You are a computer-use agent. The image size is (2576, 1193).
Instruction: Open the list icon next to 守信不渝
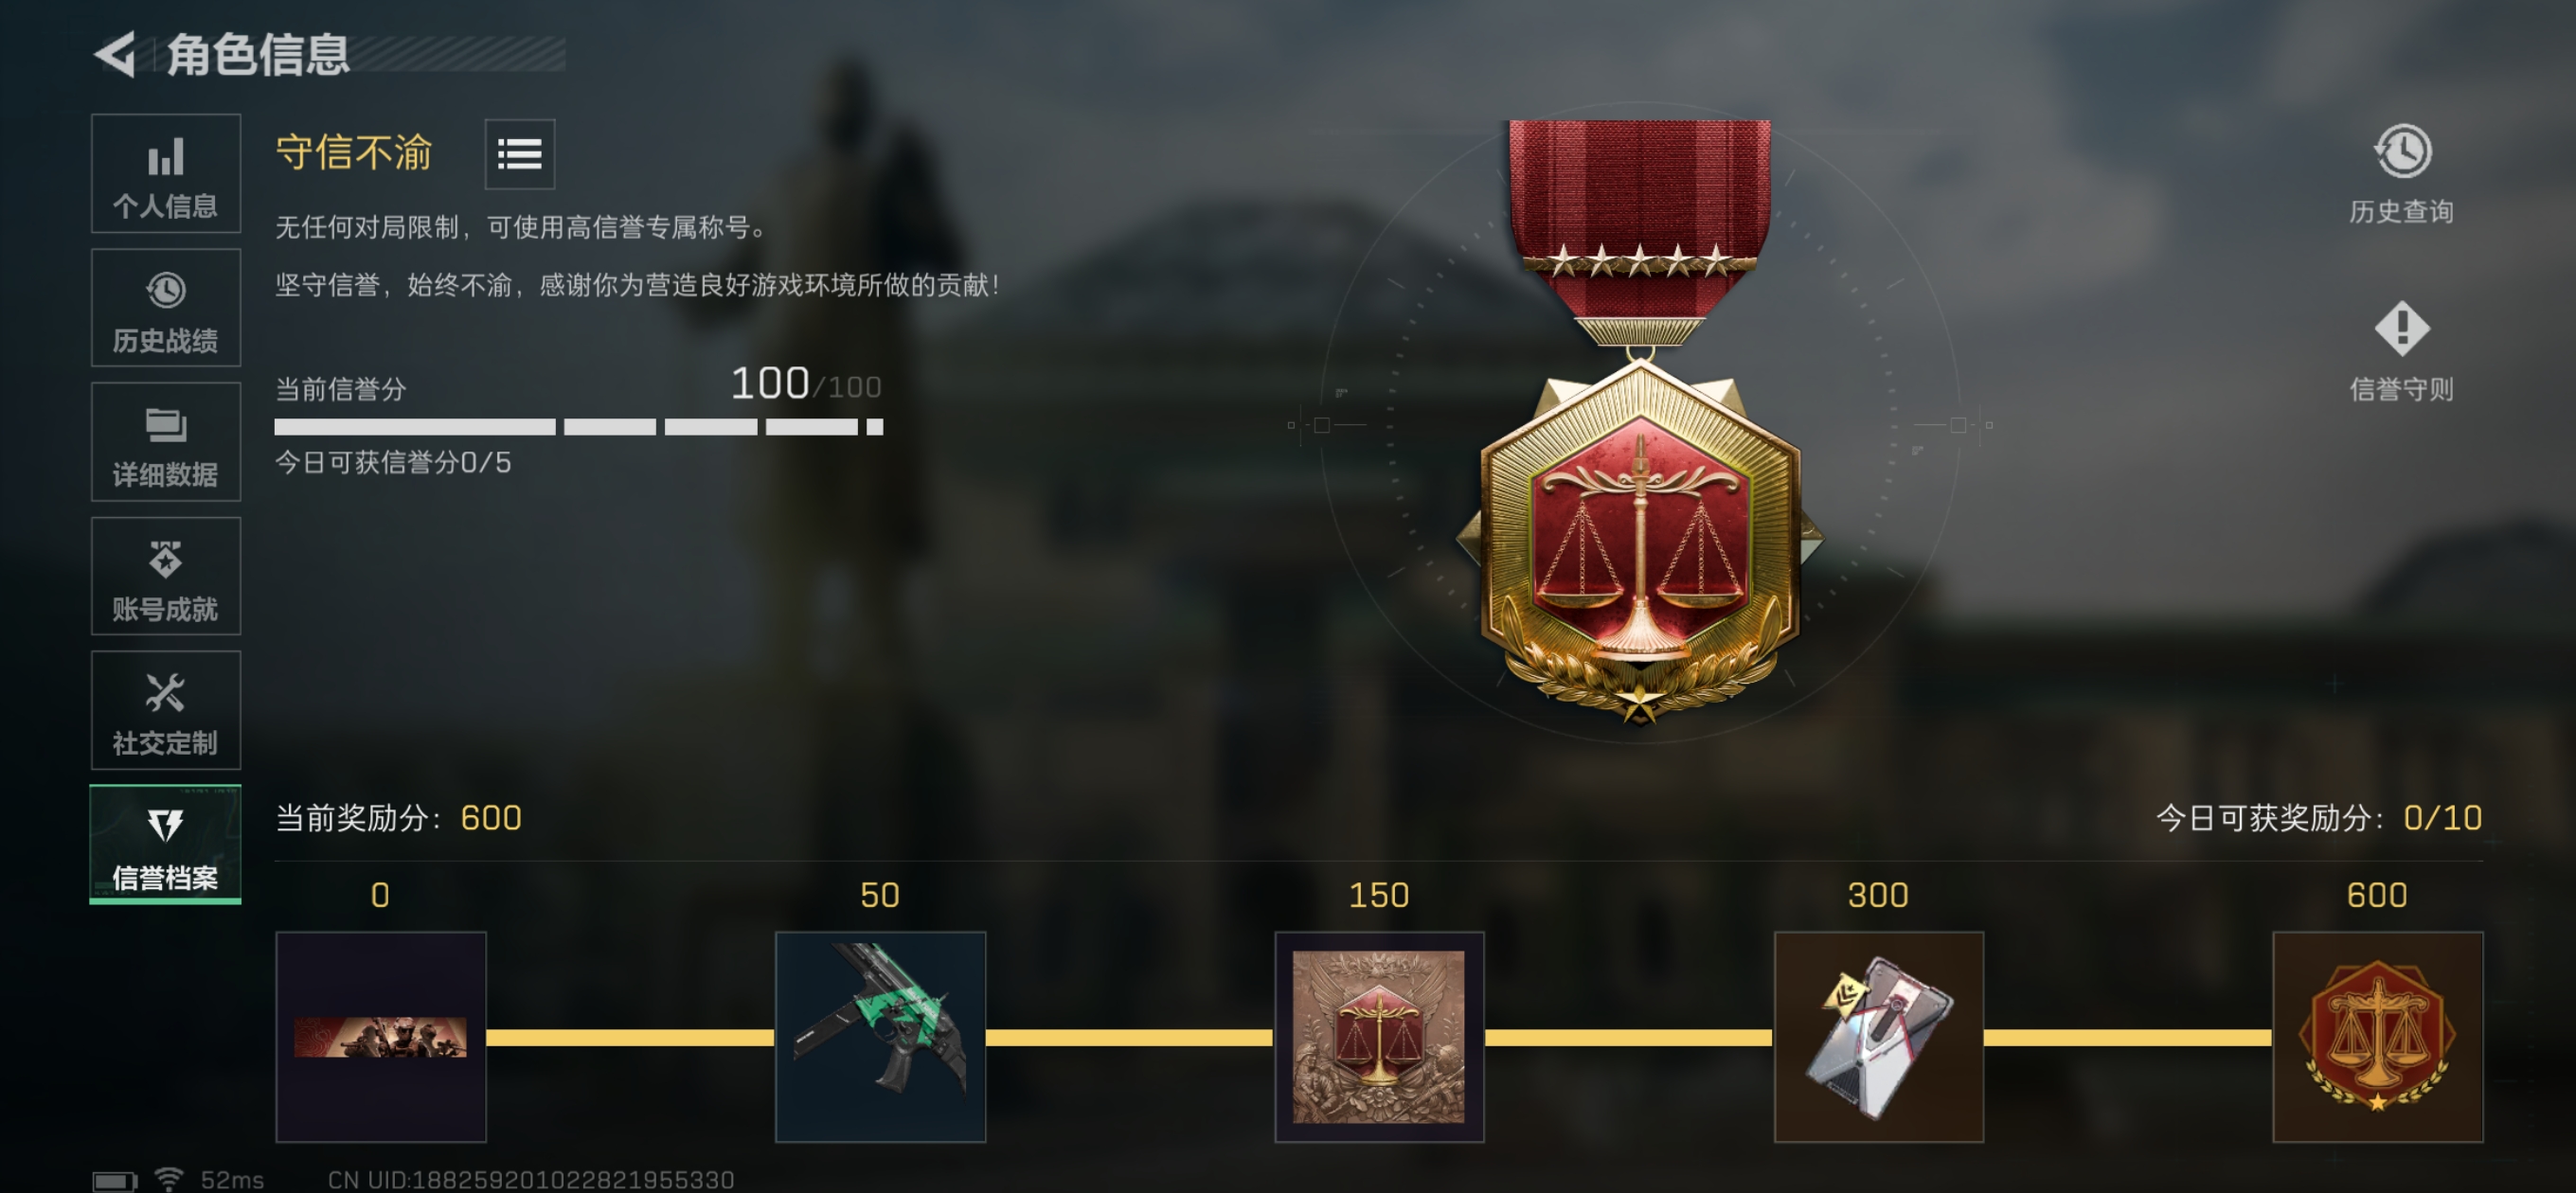pyautogui.click(x=520, y=154)
